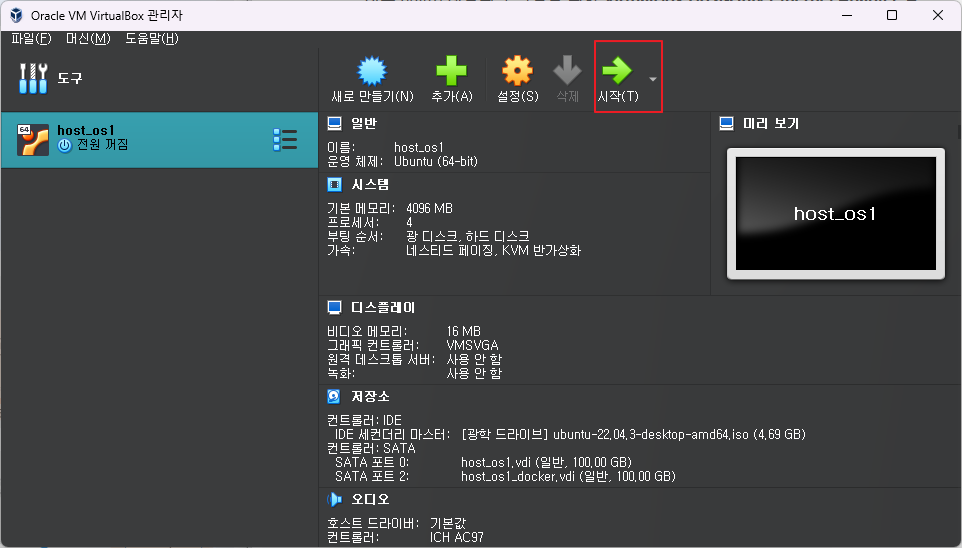Click the host_os1 preview thumbnail
962x548 pixels.
pos(836,214)
